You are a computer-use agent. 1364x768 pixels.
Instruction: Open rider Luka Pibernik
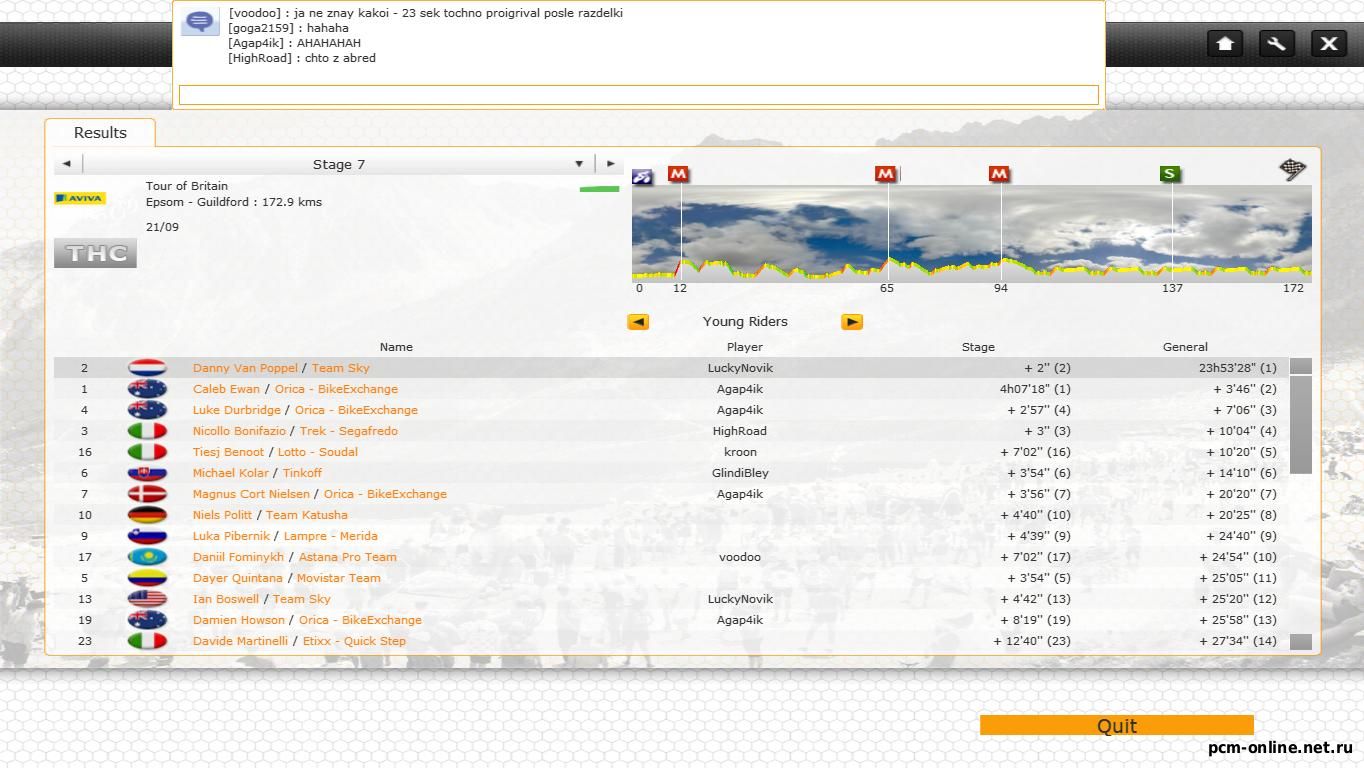pos(232,536)
